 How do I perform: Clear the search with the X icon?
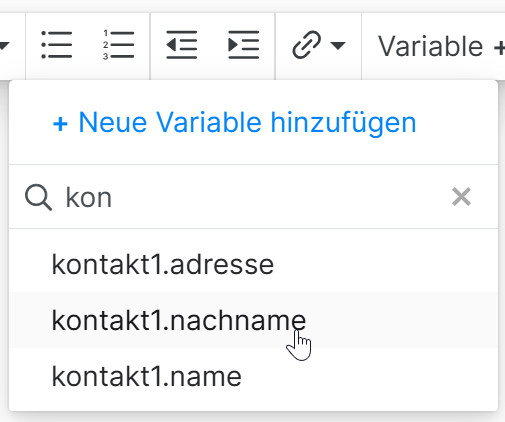click(x=461, y=197)
